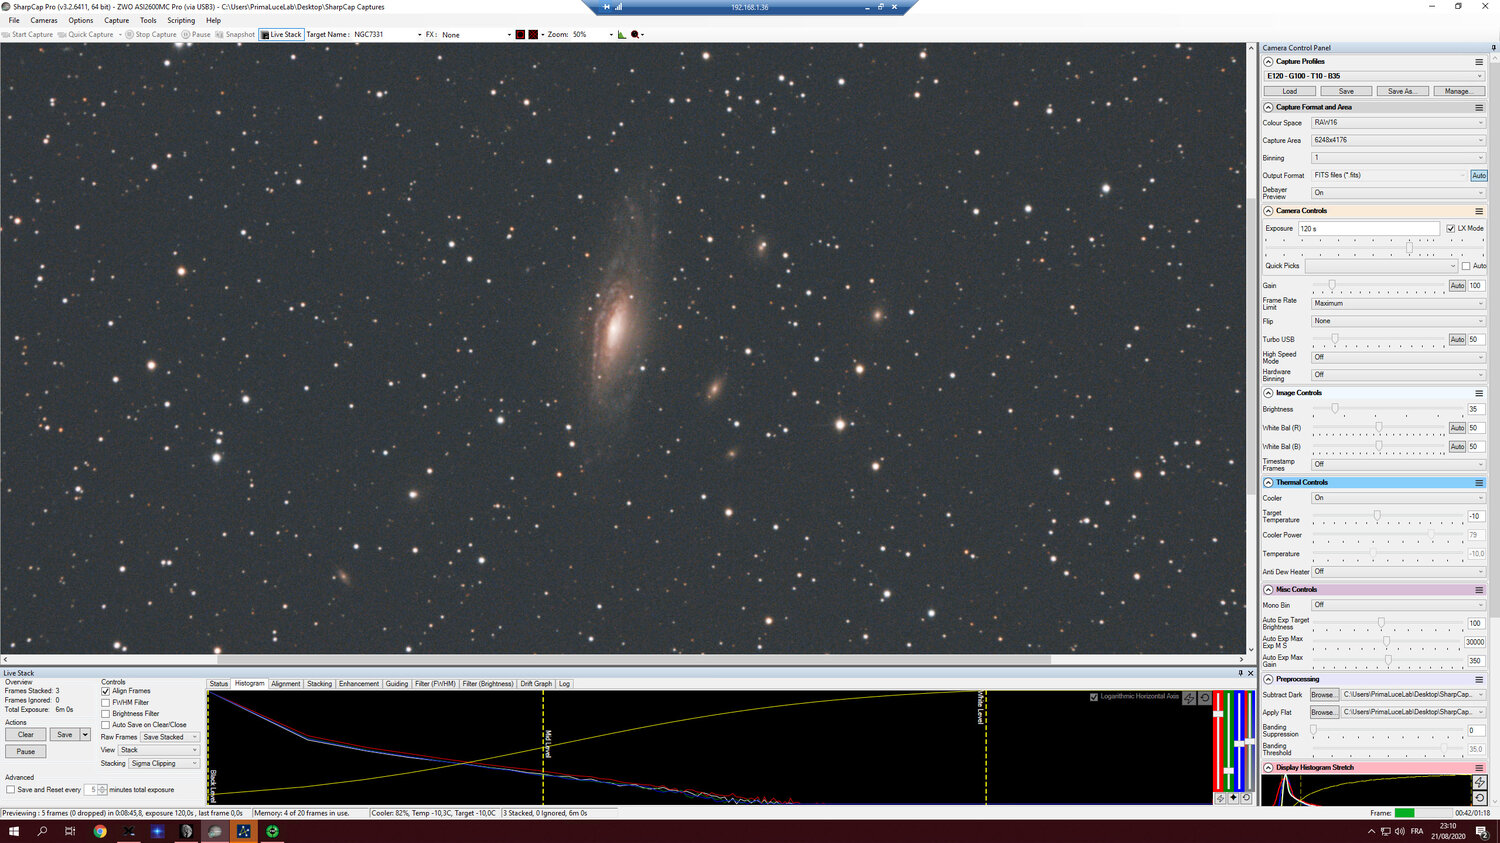Toggle Logarithmic Horizontal Axis checkbox
The height and width of the screenshot is (843, 1500).
click(x=1093, y=697)
